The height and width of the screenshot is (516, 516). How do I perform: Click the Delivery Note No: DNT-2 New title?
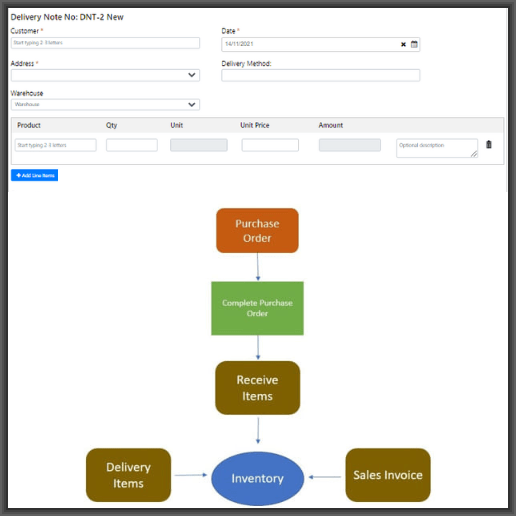pyautogui.click(x=67, y=17)
